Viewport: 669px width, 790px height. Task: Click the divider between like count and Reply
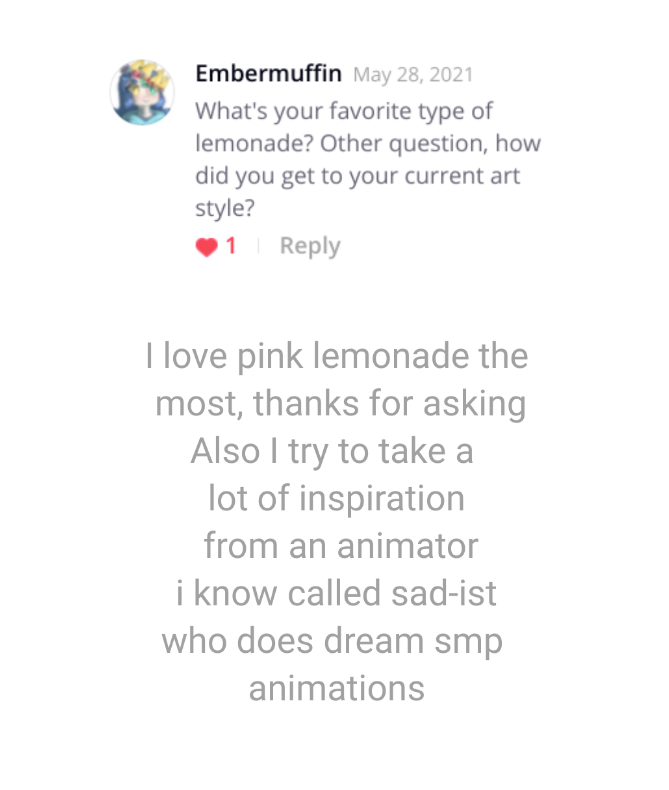[x=258, y=246]
